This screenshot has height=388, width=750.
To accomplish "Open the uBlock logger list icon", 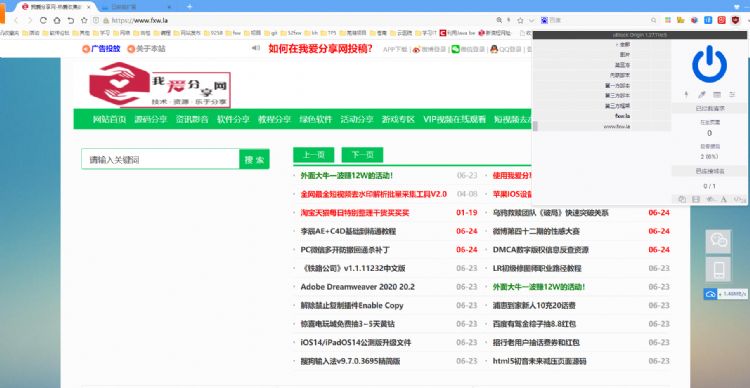I will tap(717, 95).
